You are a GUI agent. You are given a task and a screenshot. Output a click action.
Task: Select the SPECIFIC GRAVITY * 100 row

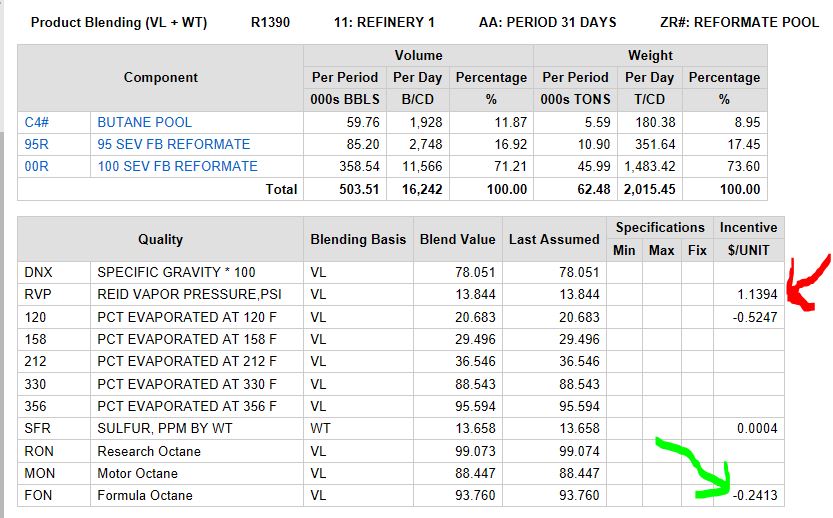pos(168,272)
